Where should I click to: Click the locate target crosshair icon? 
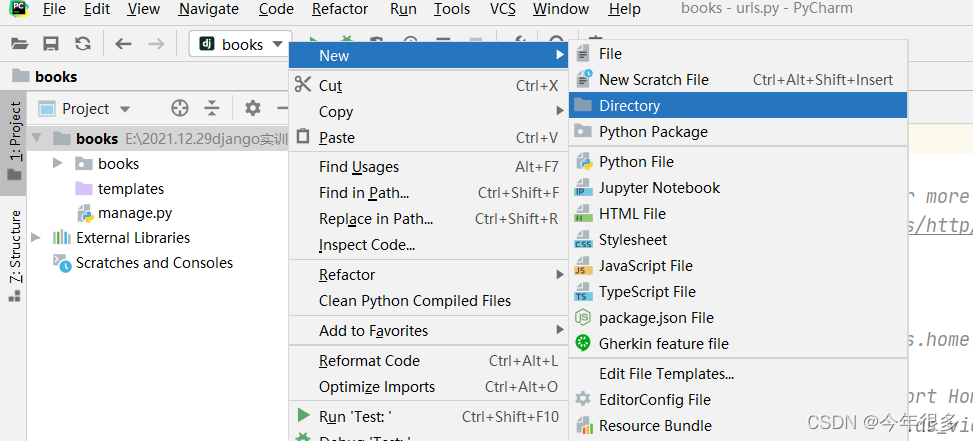[179, 109]
